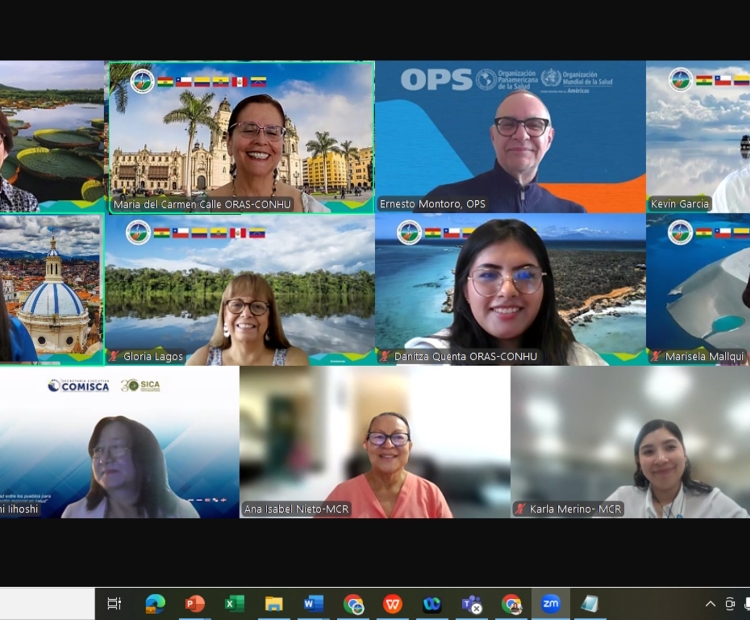The width and height of the screenshot is (750, 620).
Task: Select Maria del Carmen Calle's video tile
Action: [241, 137]
